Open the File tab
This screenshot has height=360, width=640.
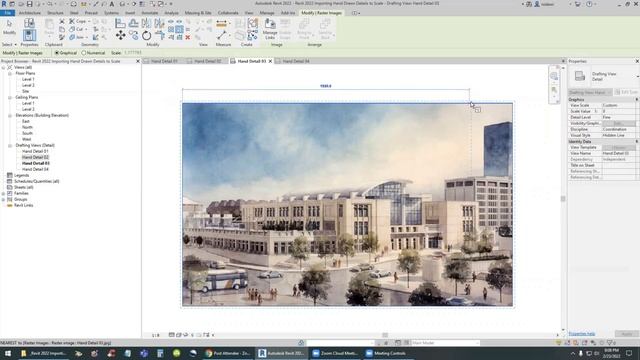7,13
